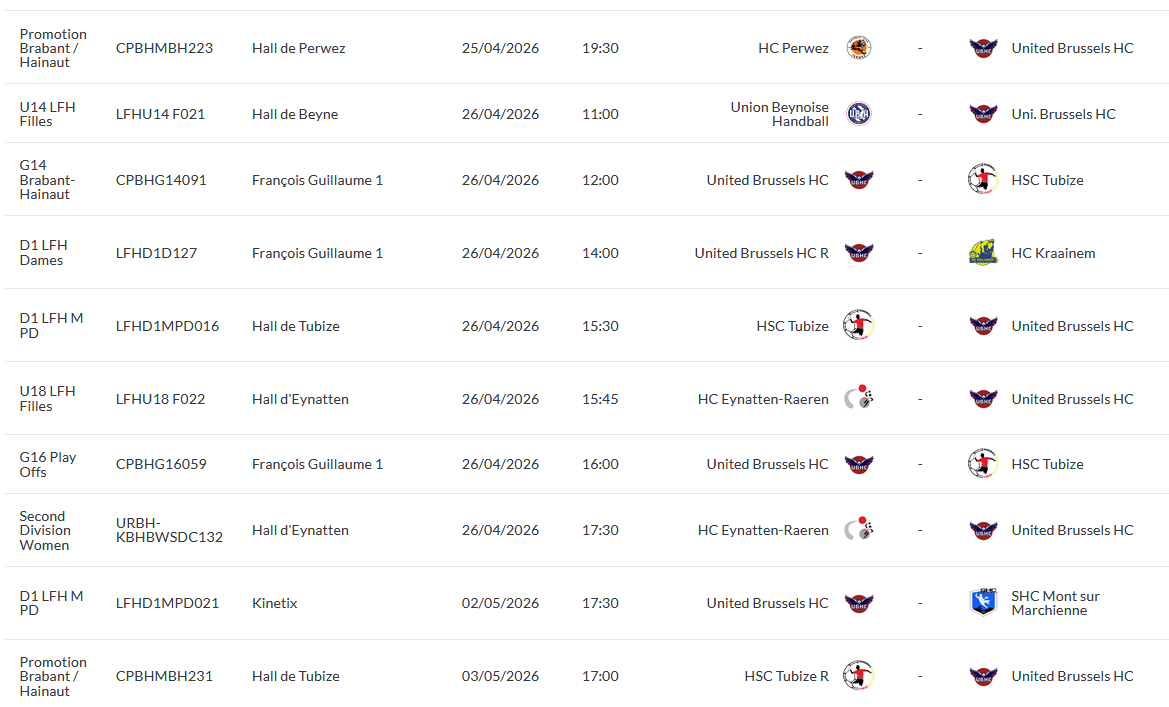Open the HC Perwez team link

coord(793,48)
